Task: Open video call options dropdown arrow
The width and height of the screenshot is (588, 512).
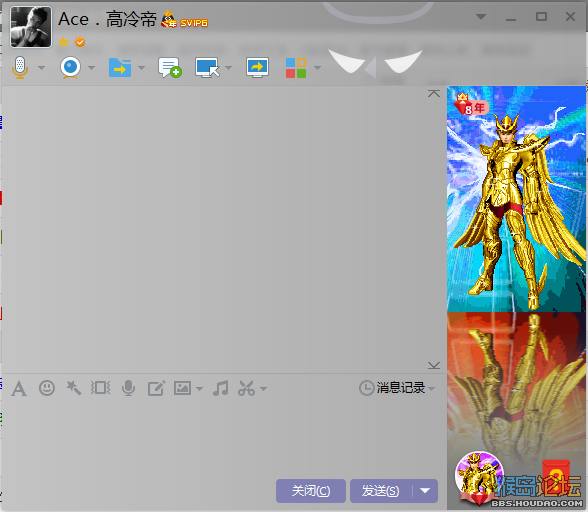Action: point(92,68)
